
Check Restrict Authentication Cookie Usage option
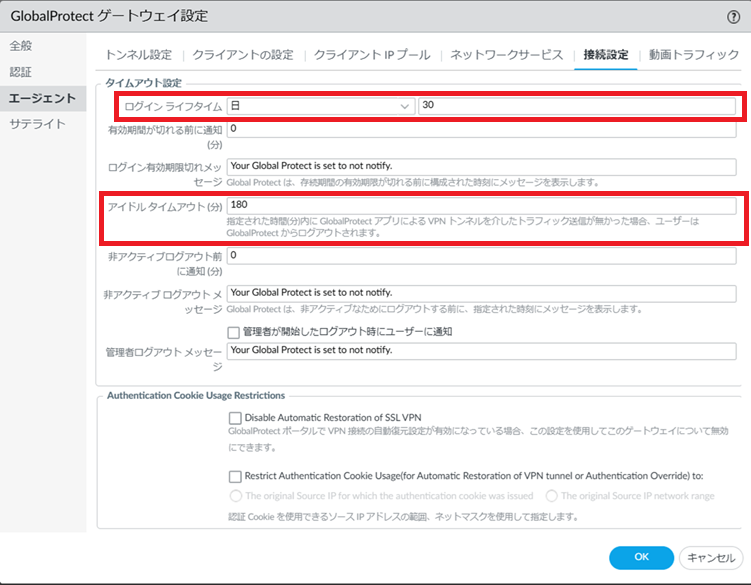coord(235,476)
